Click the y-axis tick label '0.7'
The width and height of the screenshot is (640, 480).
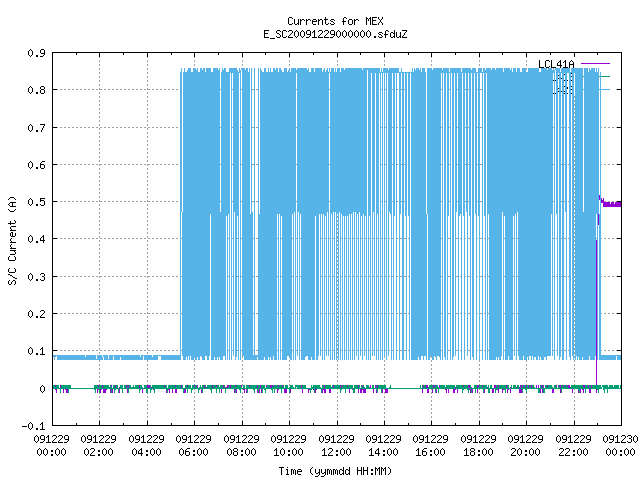(36, 128)
